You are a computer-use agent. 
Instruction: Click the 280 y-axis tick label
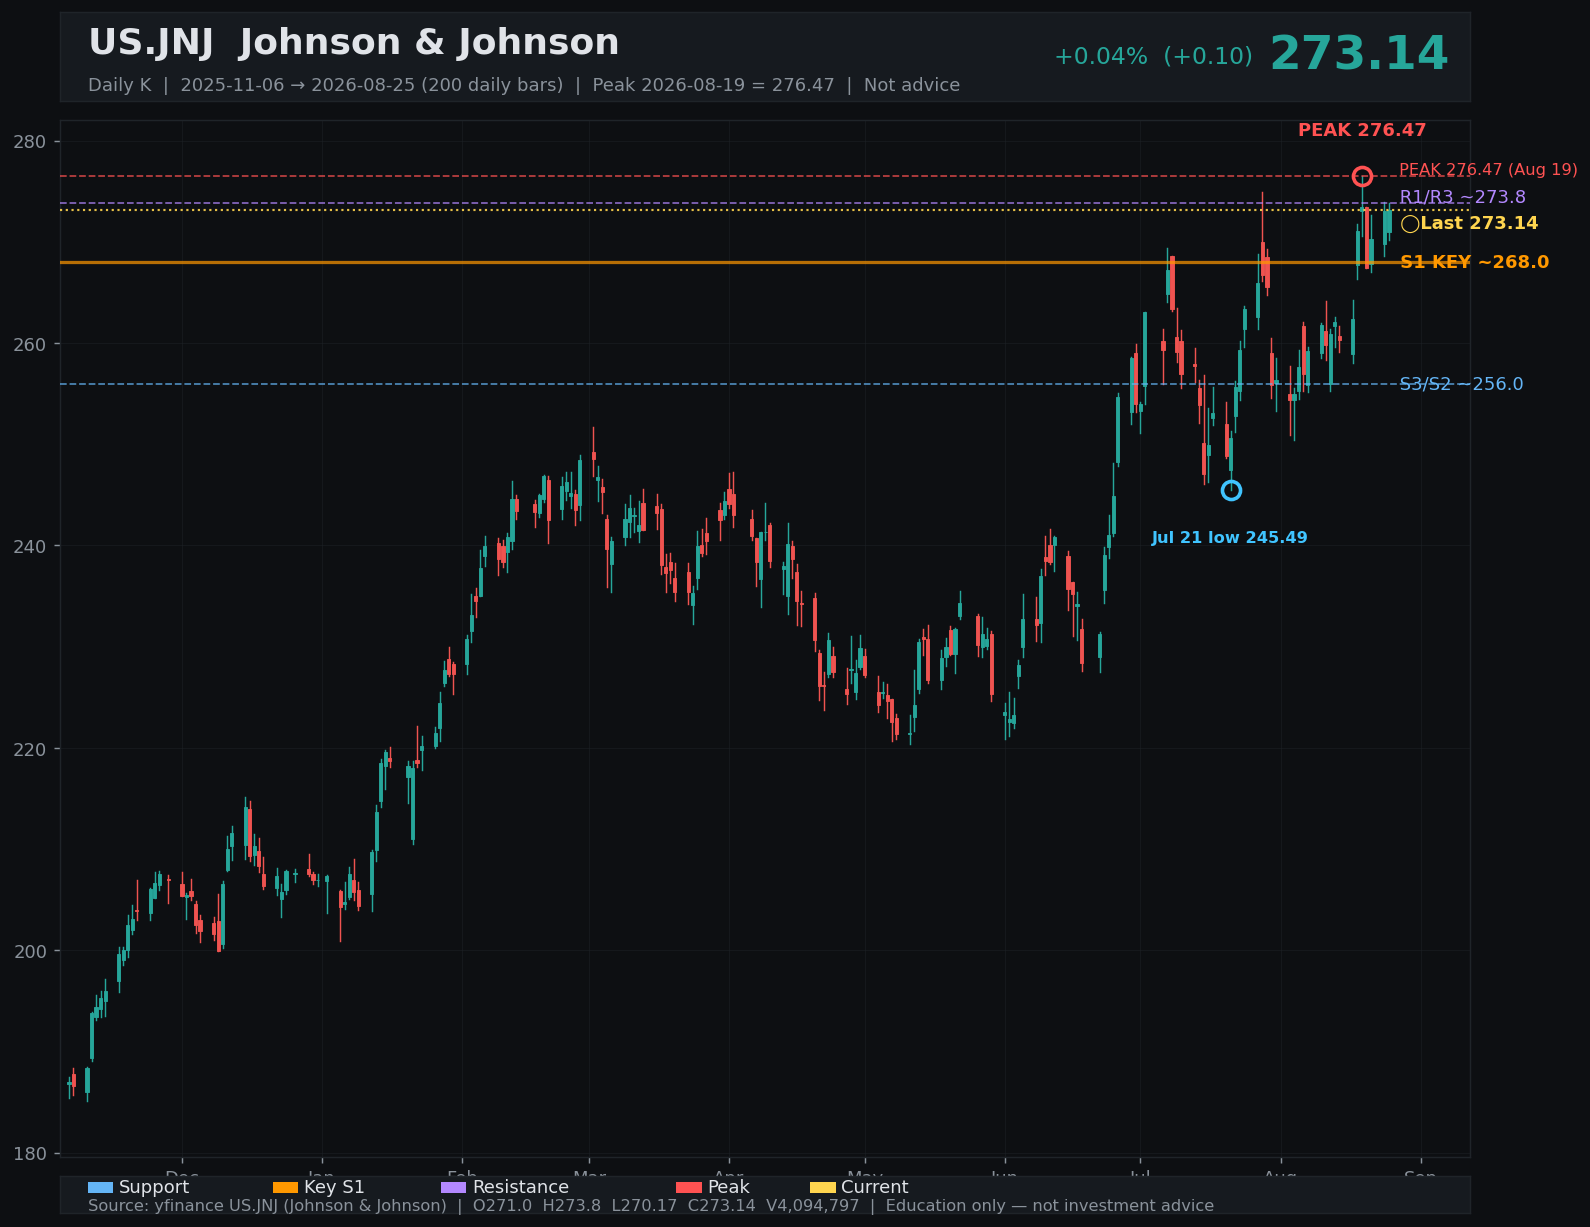31,141
